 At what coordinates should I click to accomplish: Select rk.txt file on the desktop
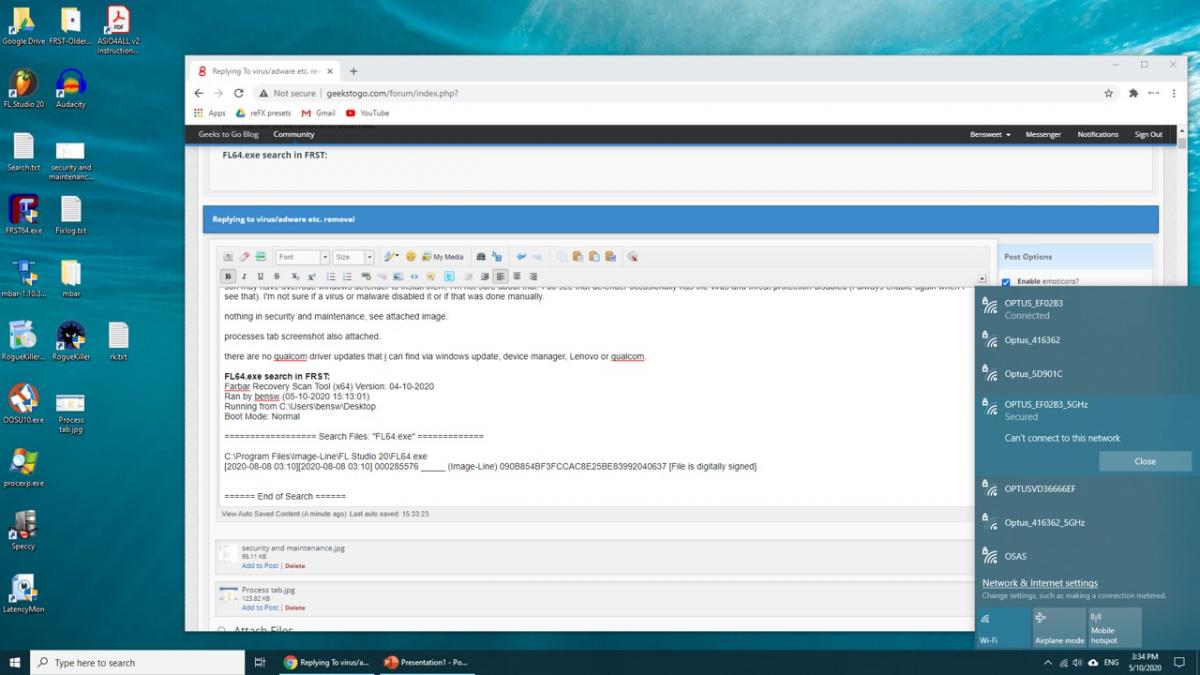click(118, 340)
